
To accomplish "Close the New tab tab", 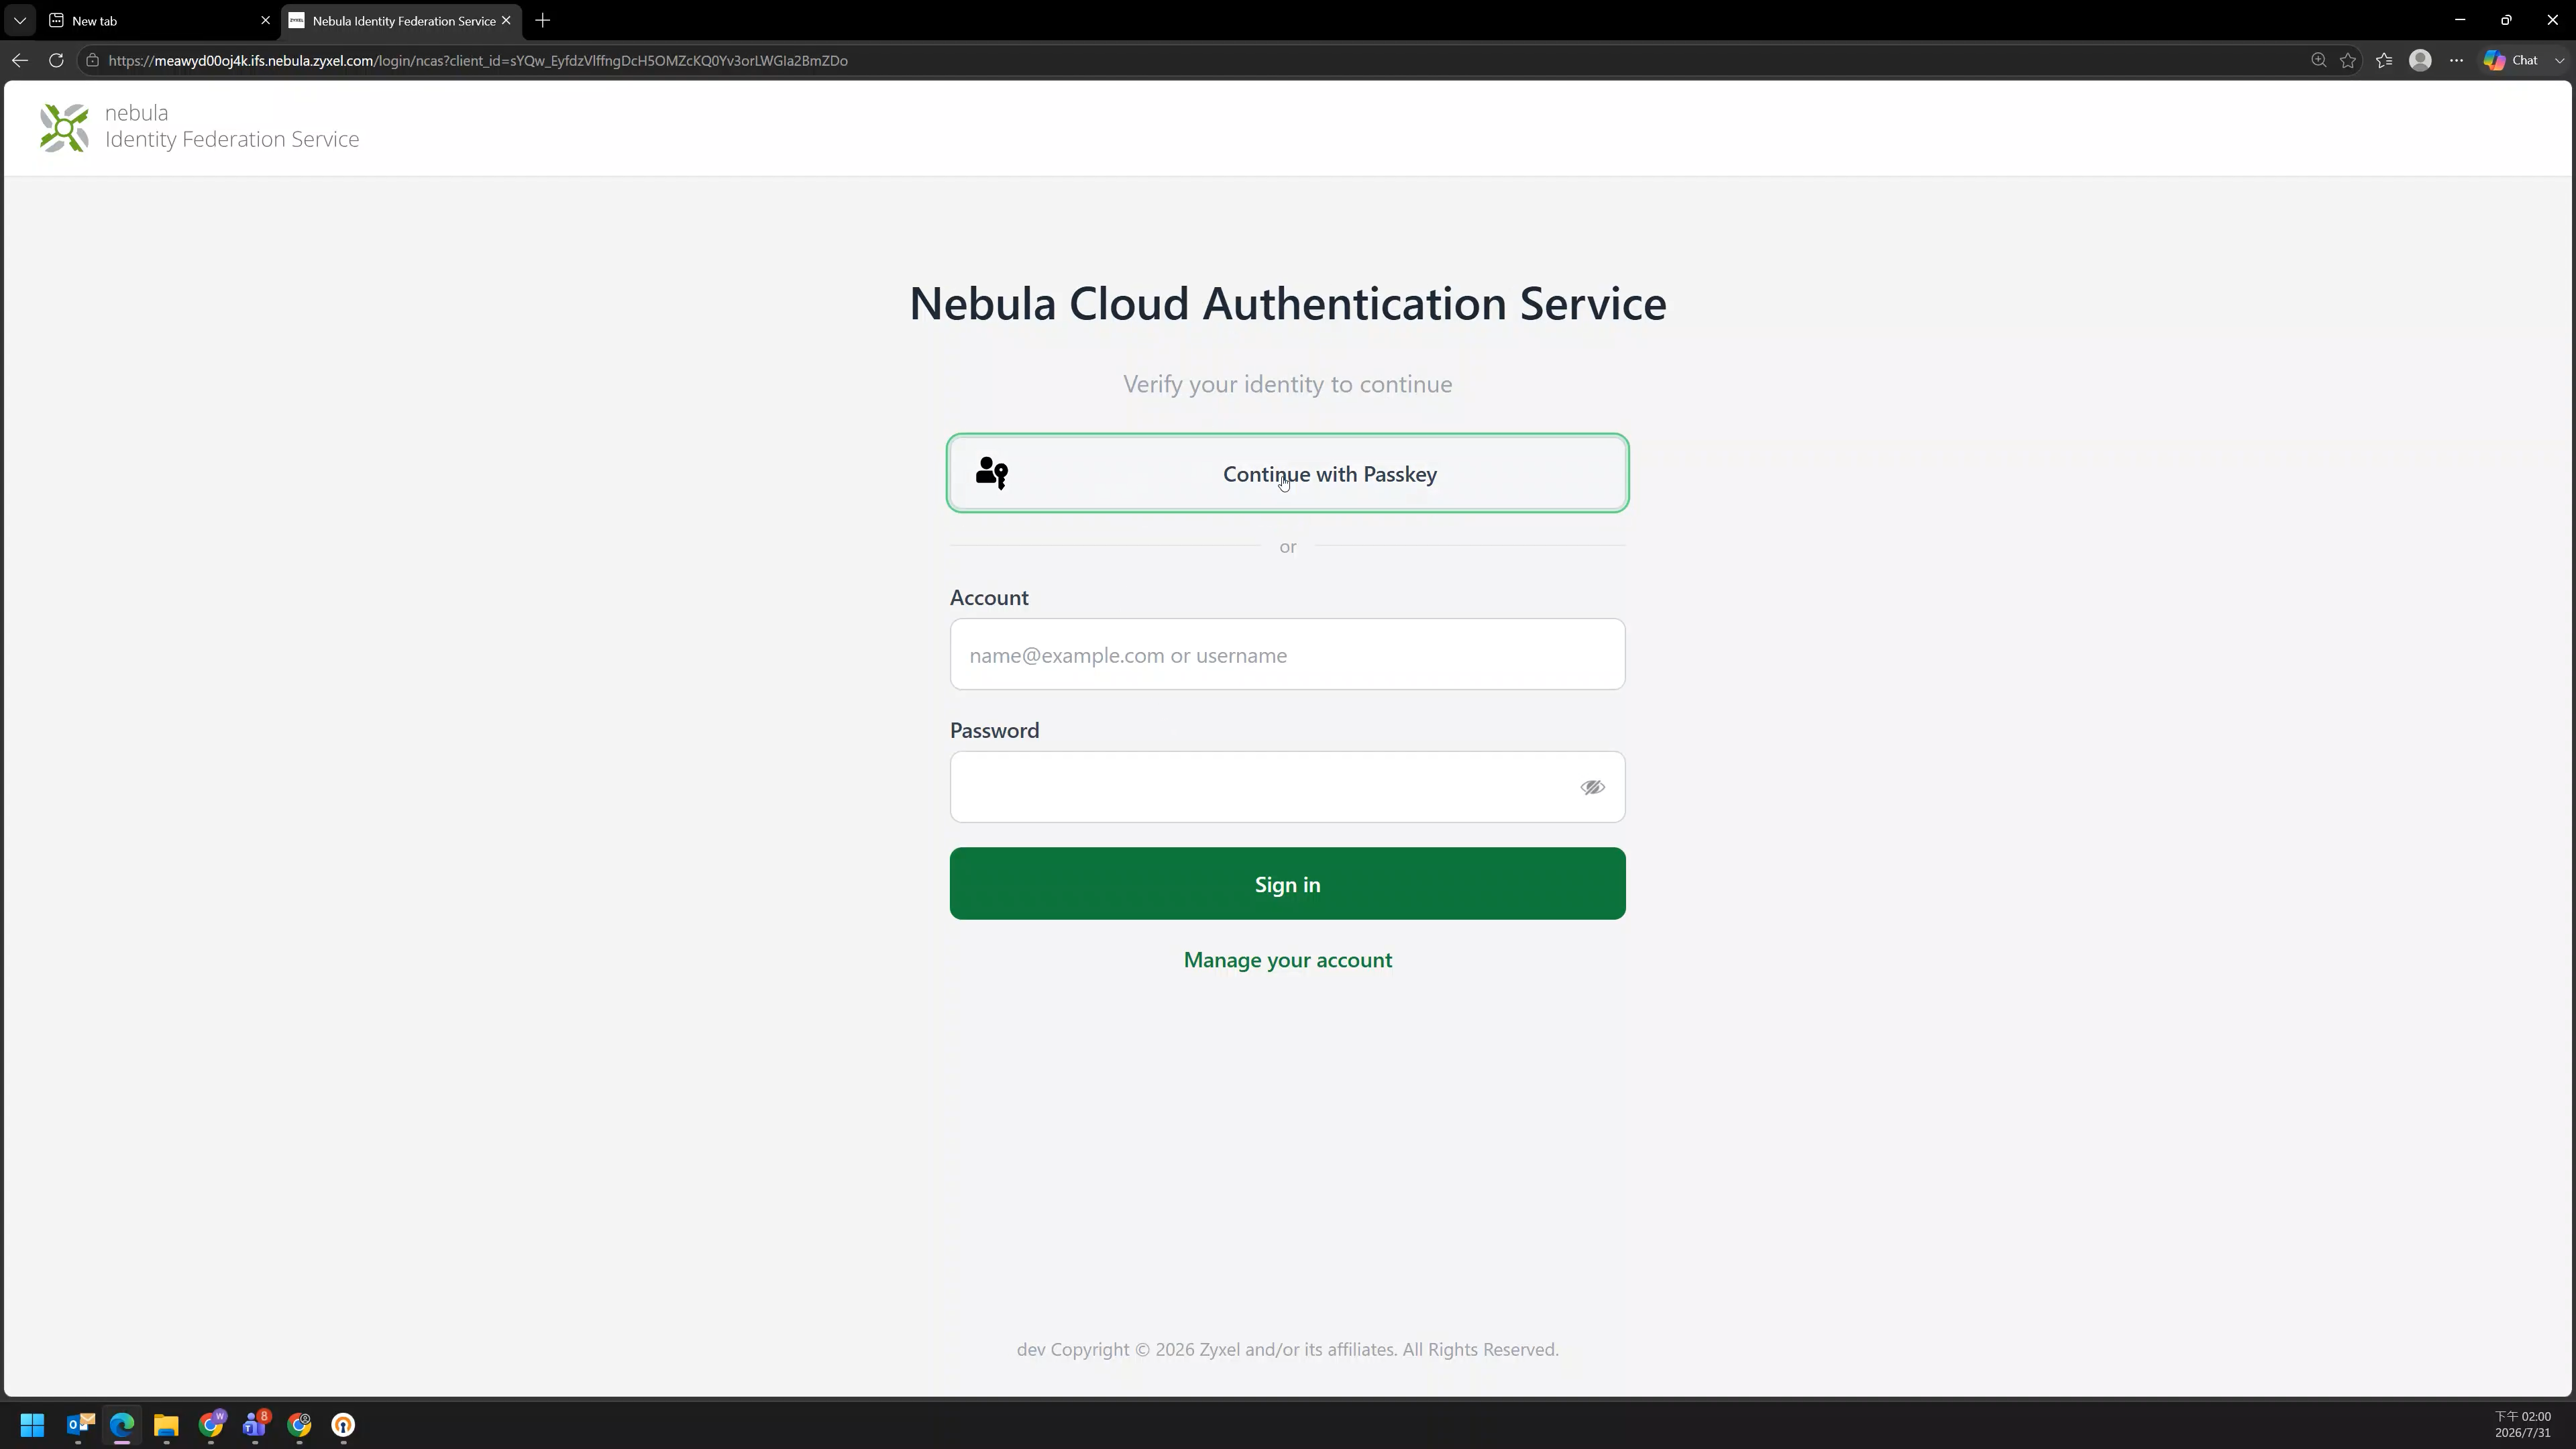I will tap(265, 21).
